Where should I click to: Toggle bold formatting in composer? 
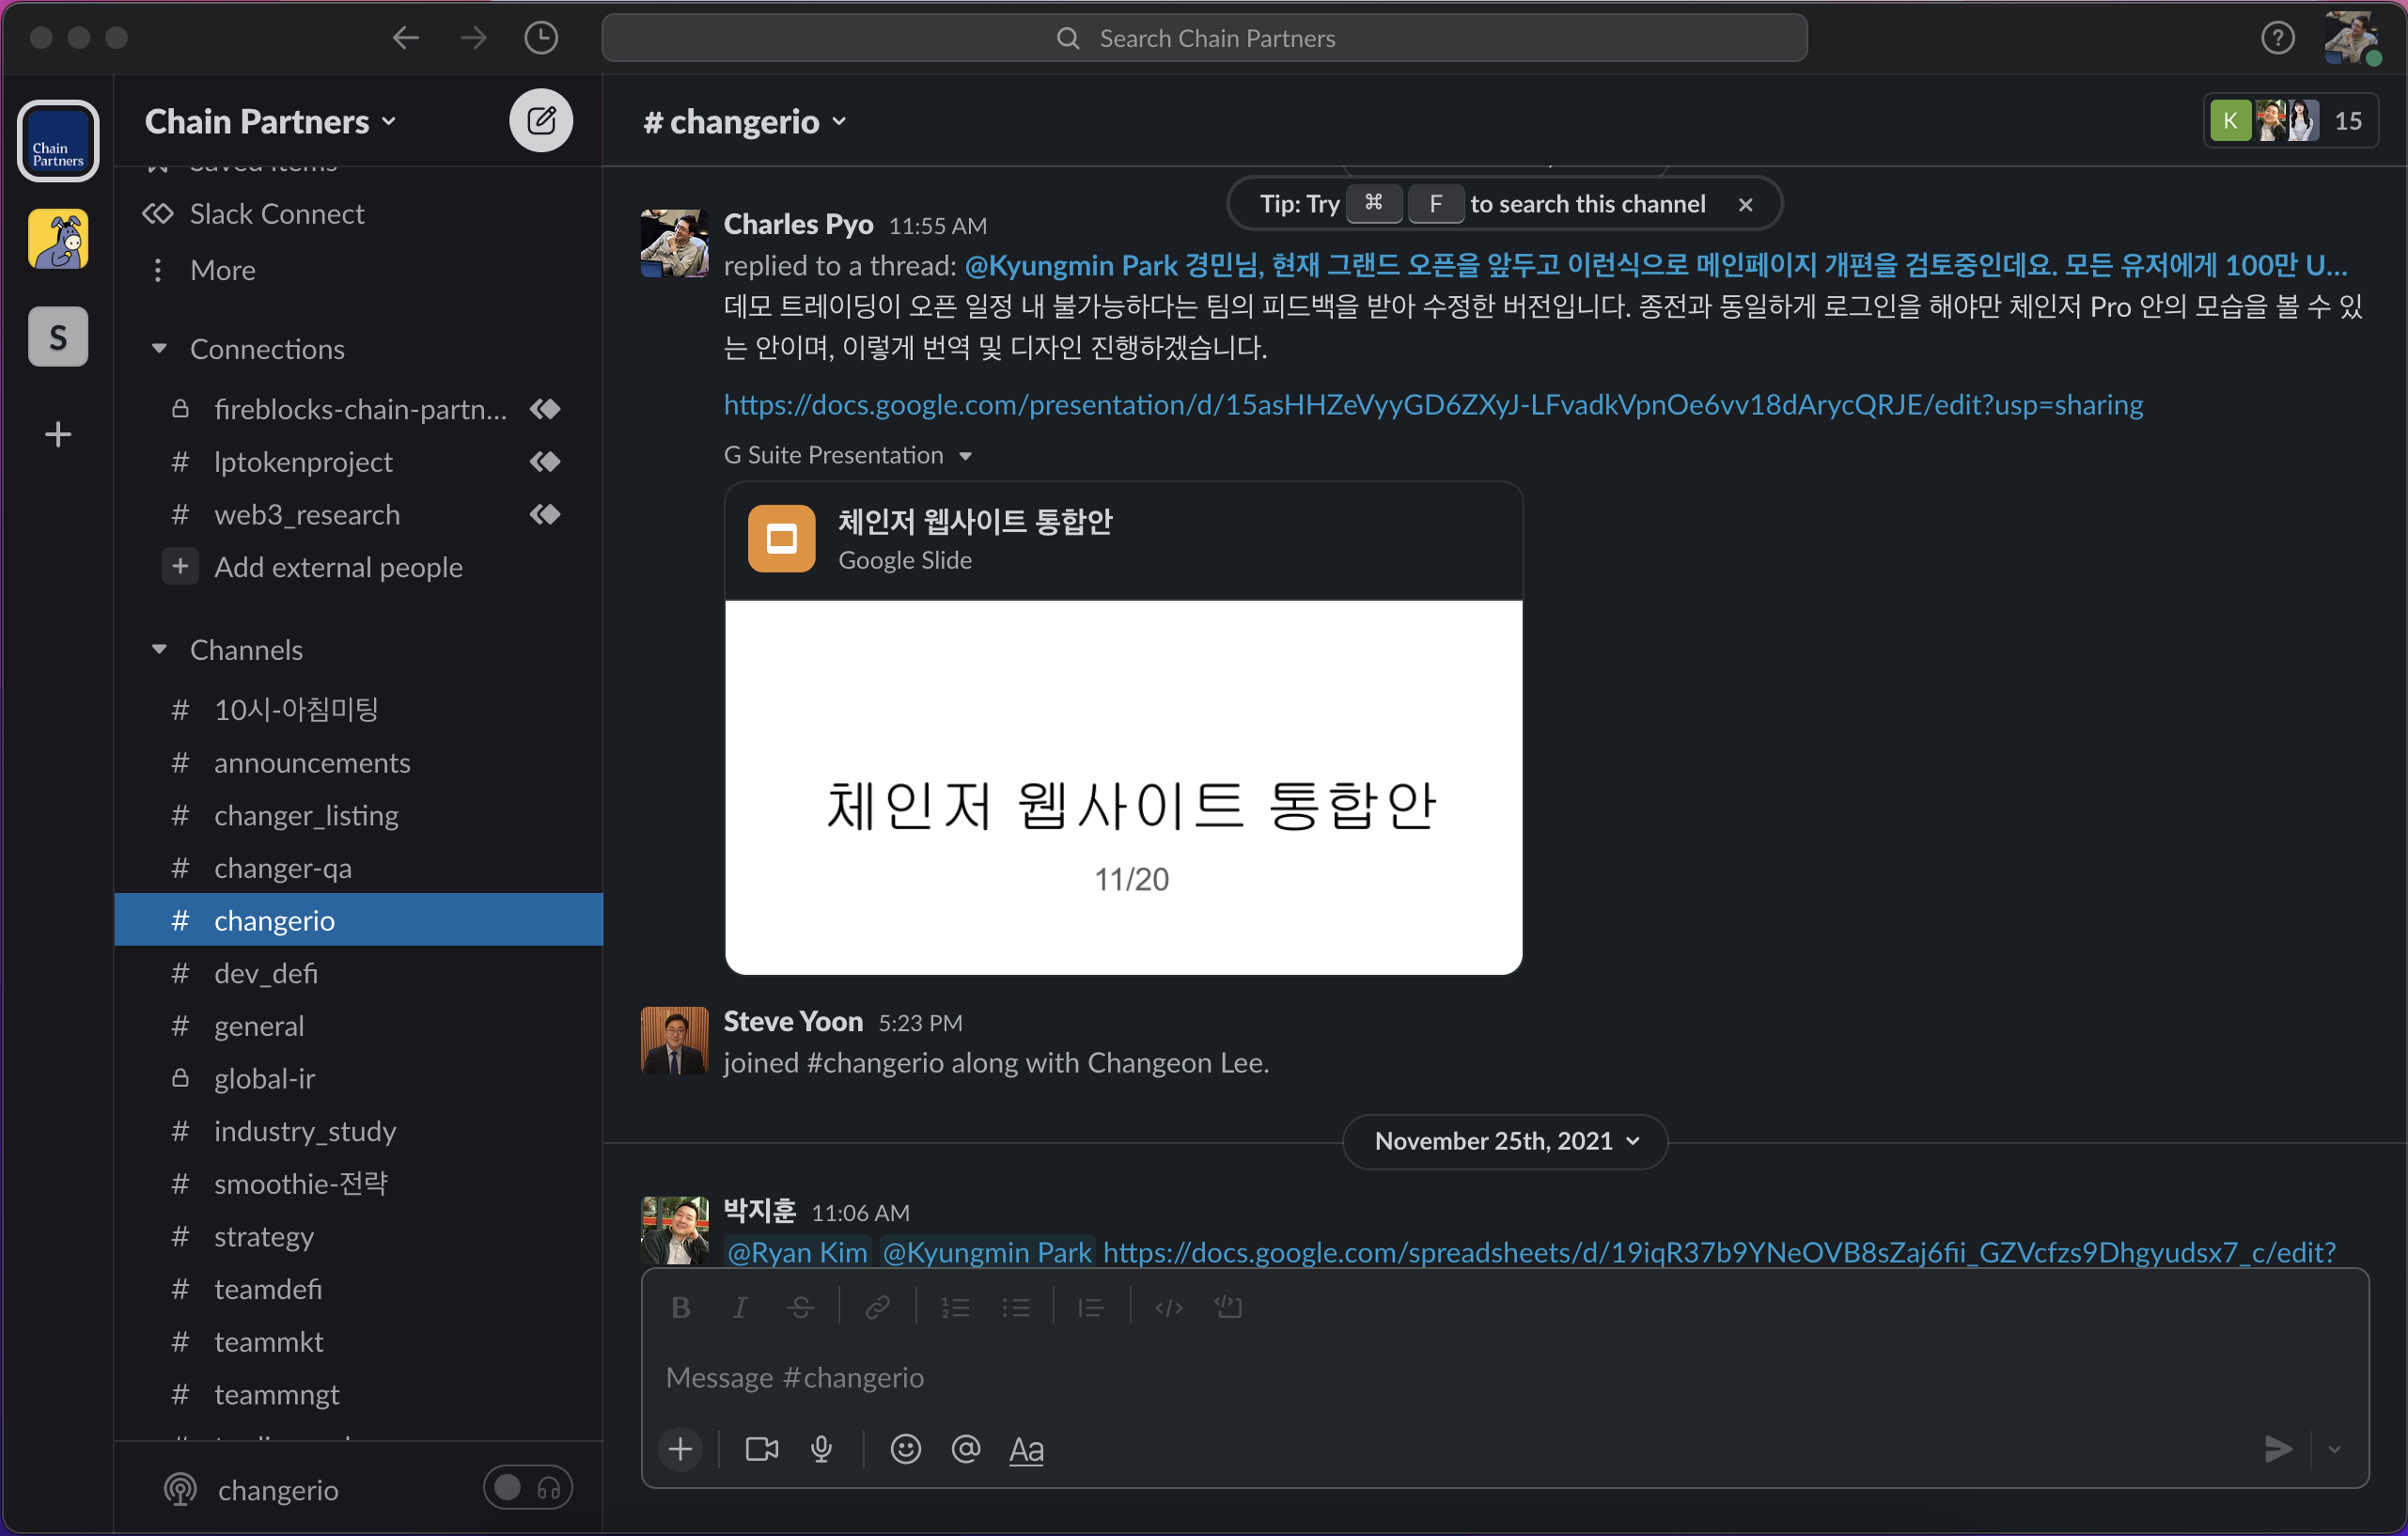pos(681,1307)
